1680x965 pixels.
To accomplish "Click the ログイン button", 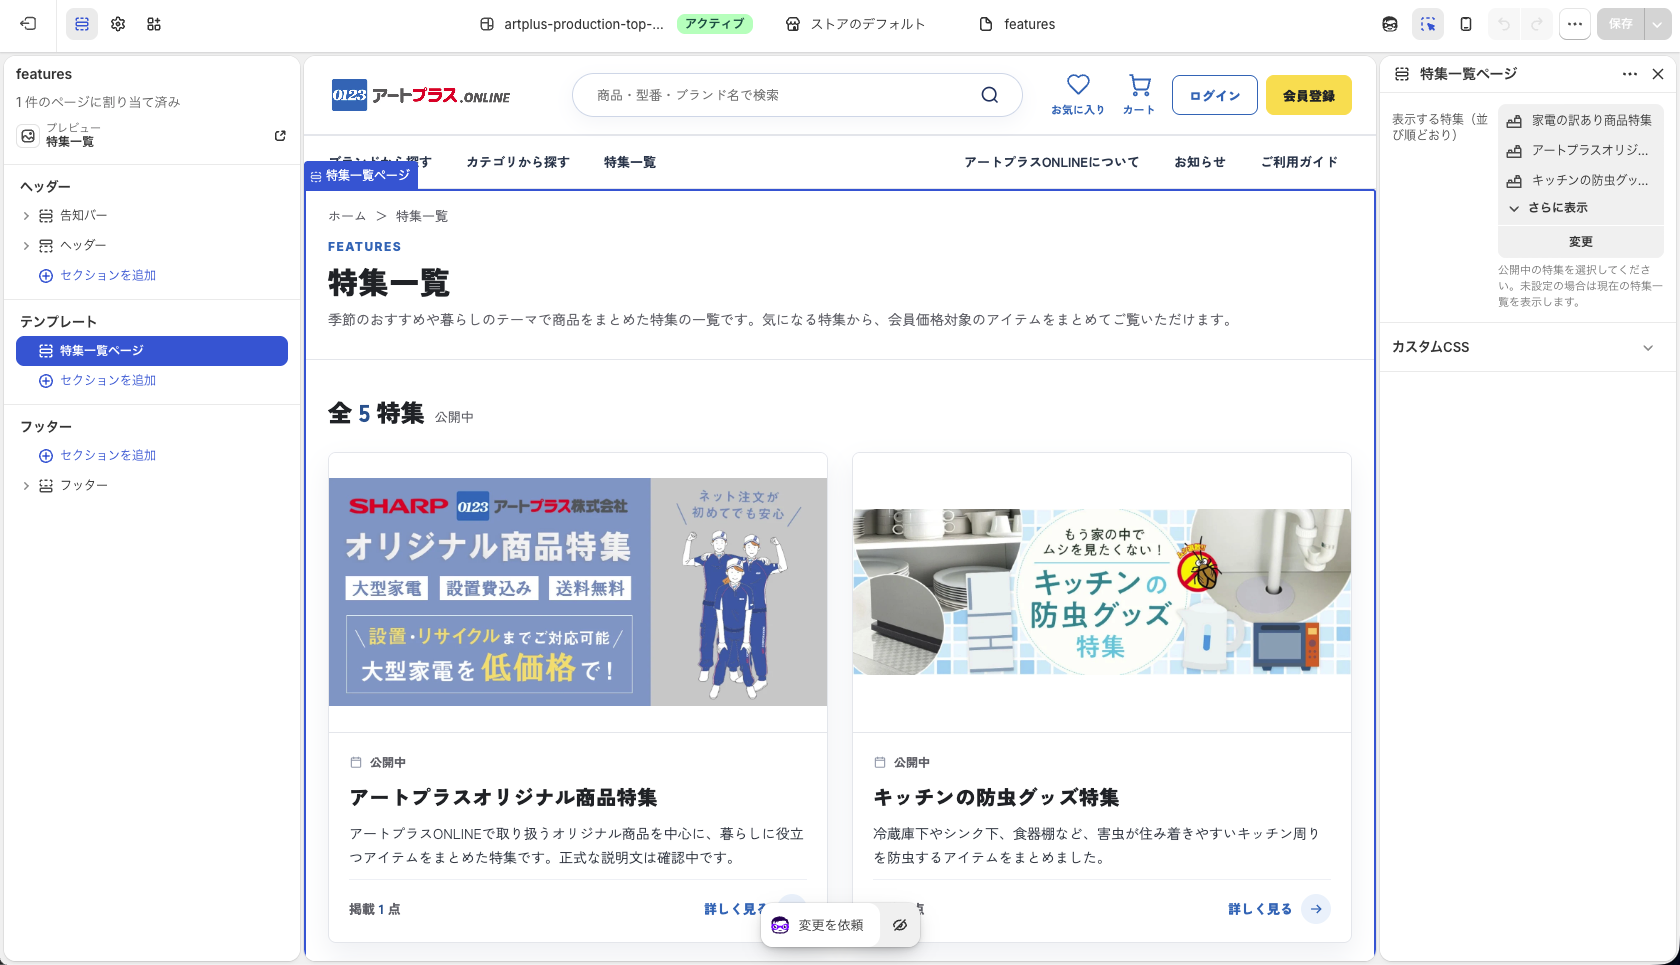I will 1214,95.
